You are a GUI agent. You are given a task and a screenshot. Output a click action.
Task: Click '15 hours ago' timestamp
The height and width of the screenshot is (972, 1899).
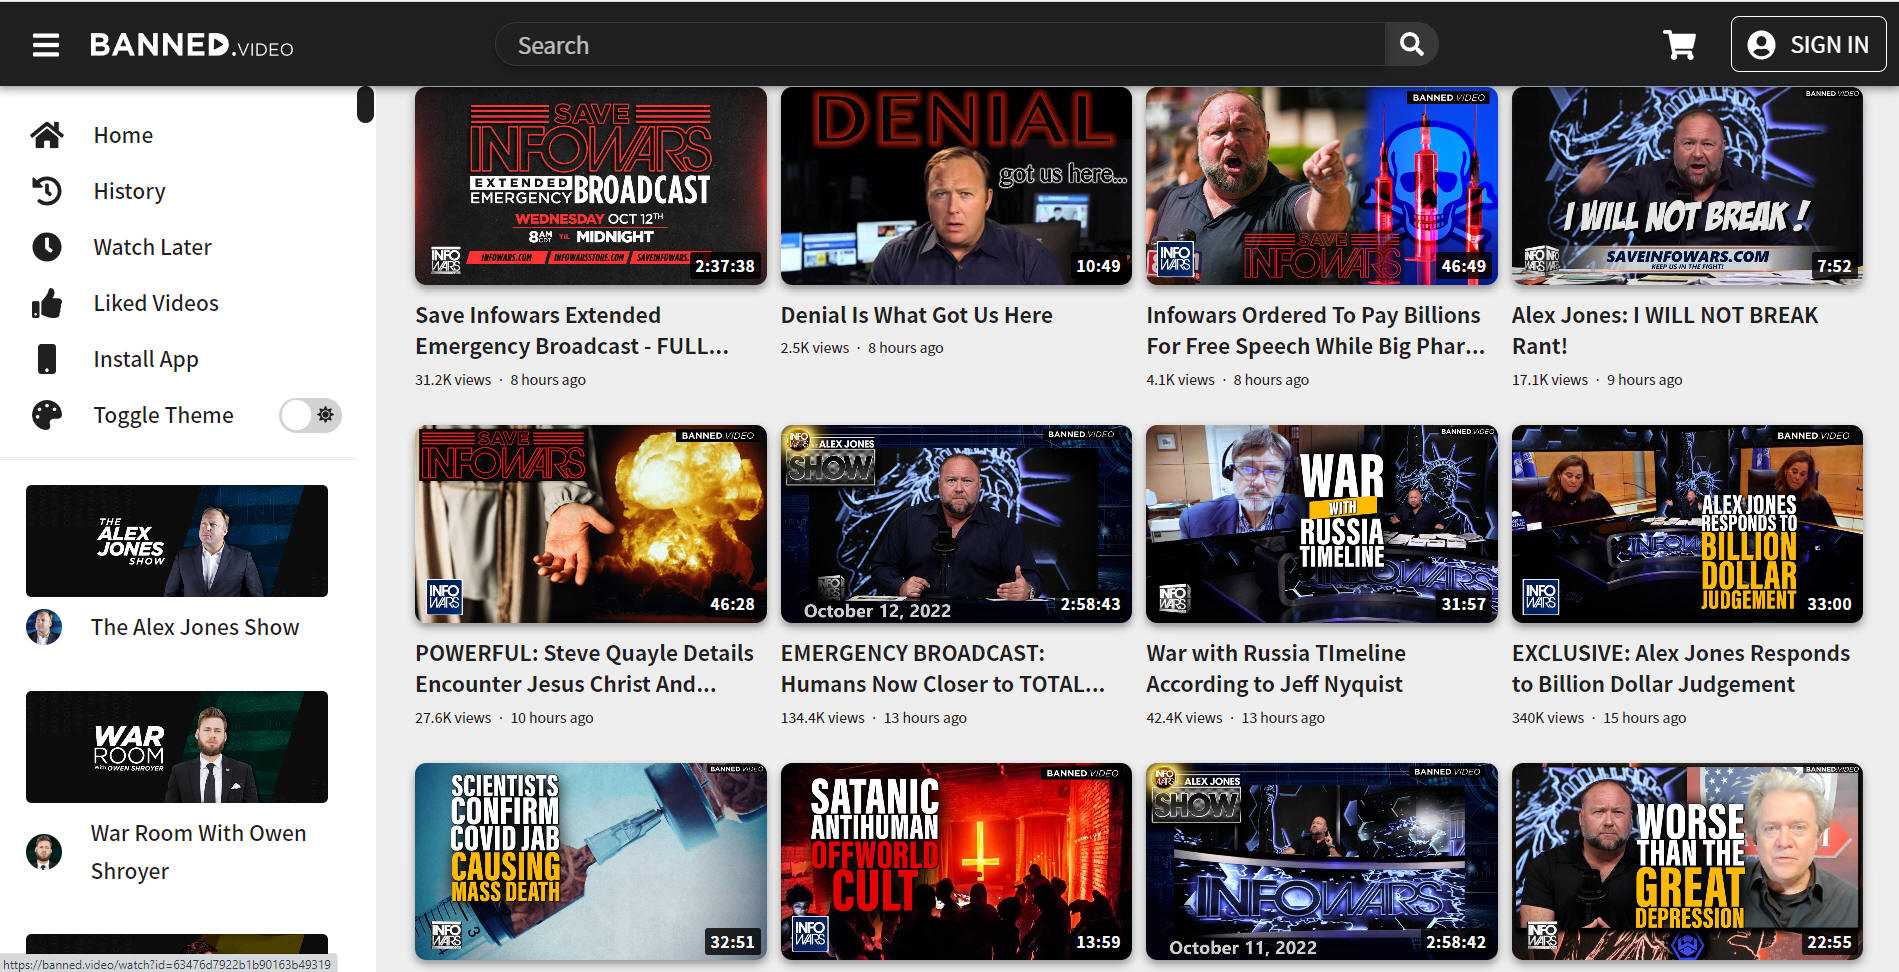(x=1645, y=718)
